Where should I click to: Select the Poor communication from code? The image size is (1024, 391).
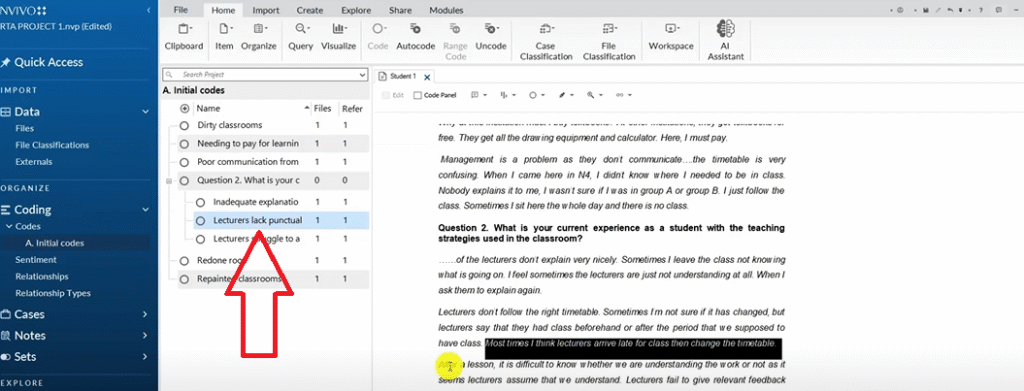click(248, 162)
